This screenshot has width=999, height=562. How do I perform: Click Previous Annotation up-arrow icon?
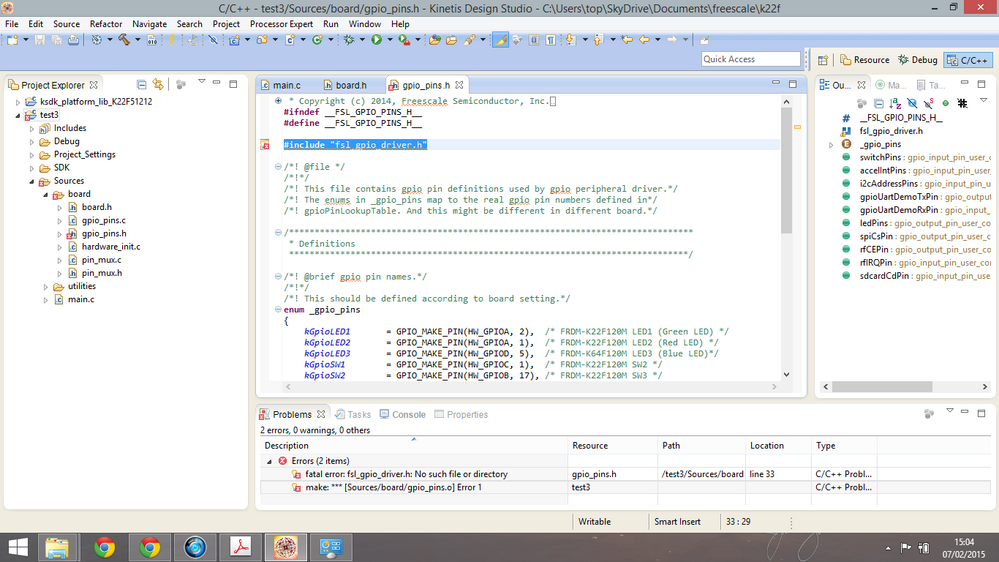597,40
